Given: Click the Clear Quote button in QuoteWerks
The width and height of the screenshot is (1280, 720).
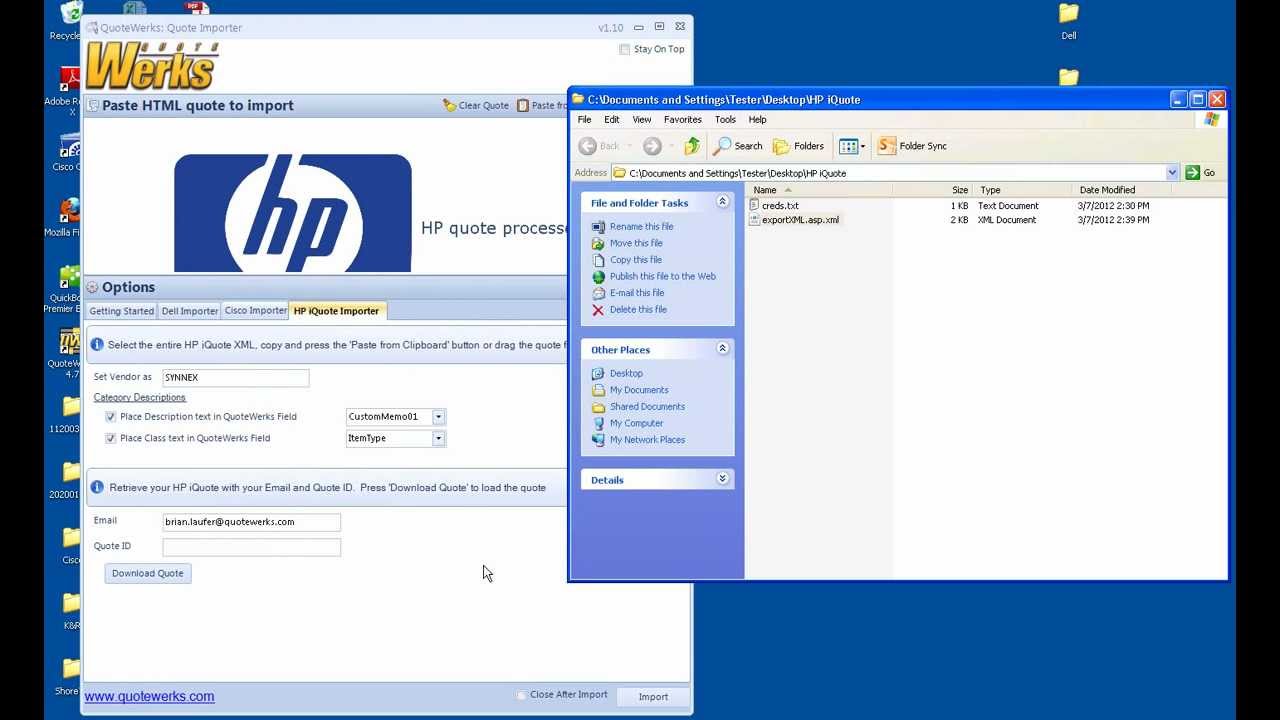Looking at the screenshot, I should click(476, 105).
